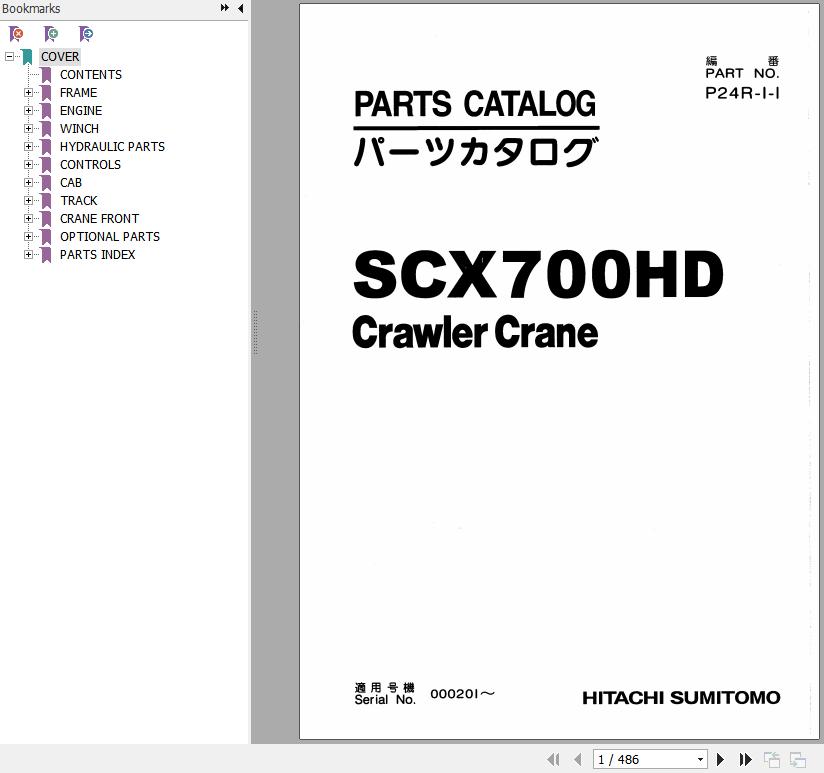824x773 pixels.
Task: Open the CRANE FRONT bookmark label
Action: 99,219
